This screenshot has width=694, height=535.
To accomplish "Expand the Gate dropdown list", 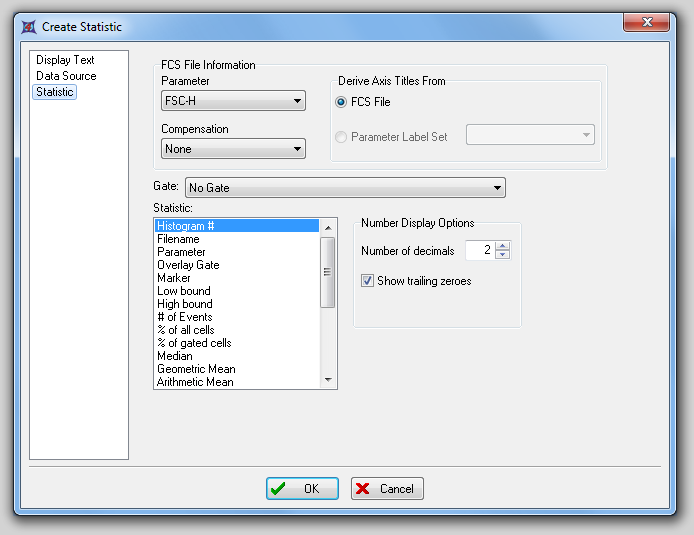I will pos(345,188).
